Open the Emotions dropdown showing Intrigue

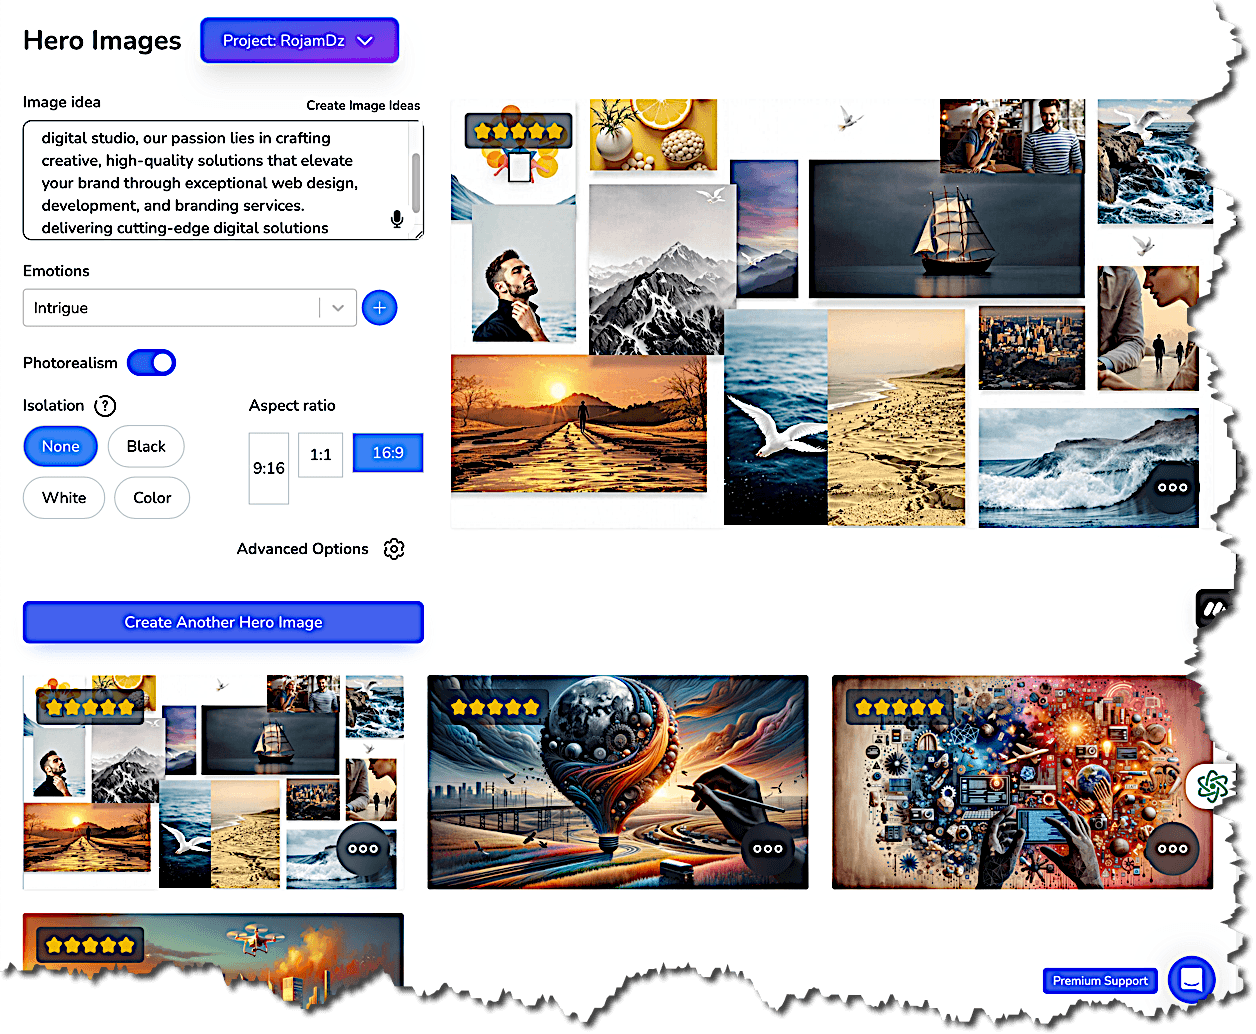click(x=189, y=308)
